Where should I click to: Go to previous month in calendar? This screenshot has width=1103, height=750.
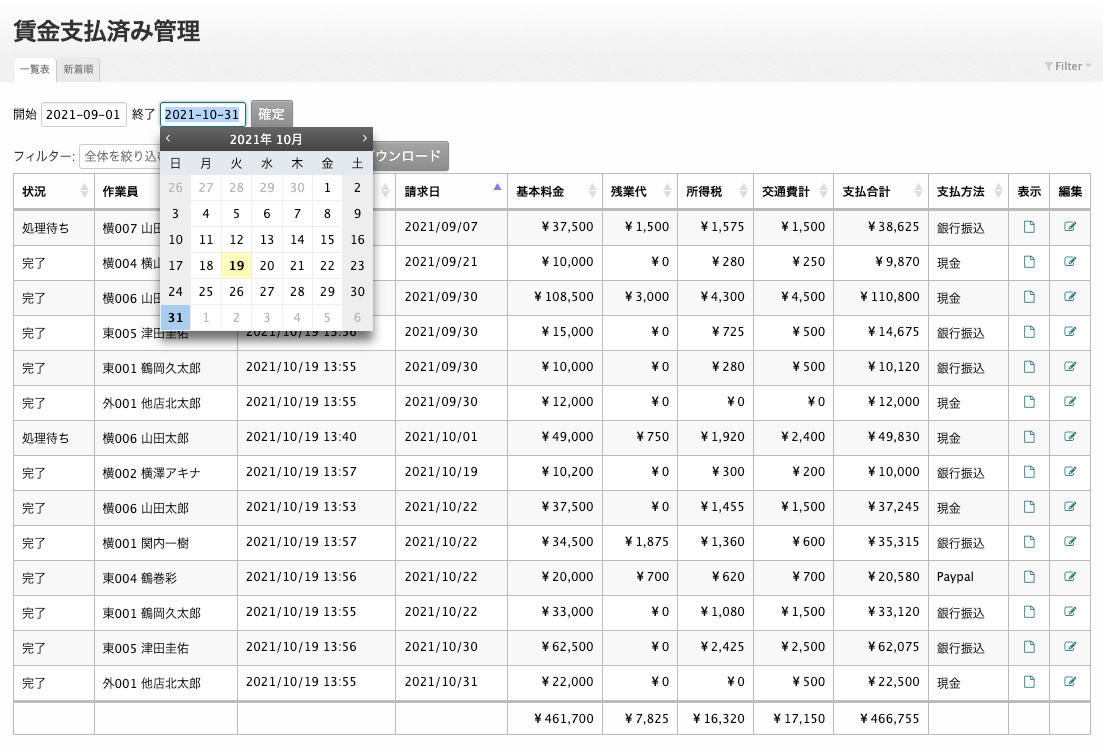[168, 139]
